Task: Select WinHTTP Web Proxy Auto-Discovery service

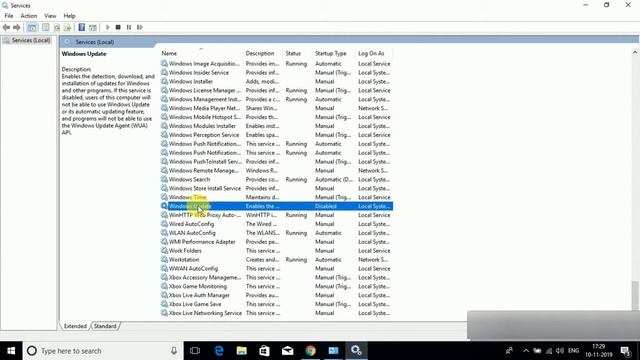Action: point(276,215)
